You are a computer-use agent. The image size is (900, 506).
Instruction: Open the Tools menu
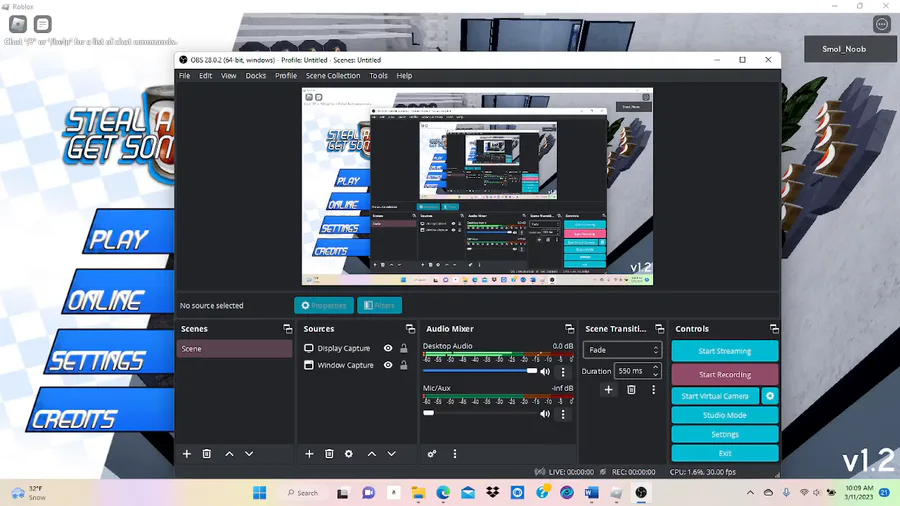click(378, 76)
